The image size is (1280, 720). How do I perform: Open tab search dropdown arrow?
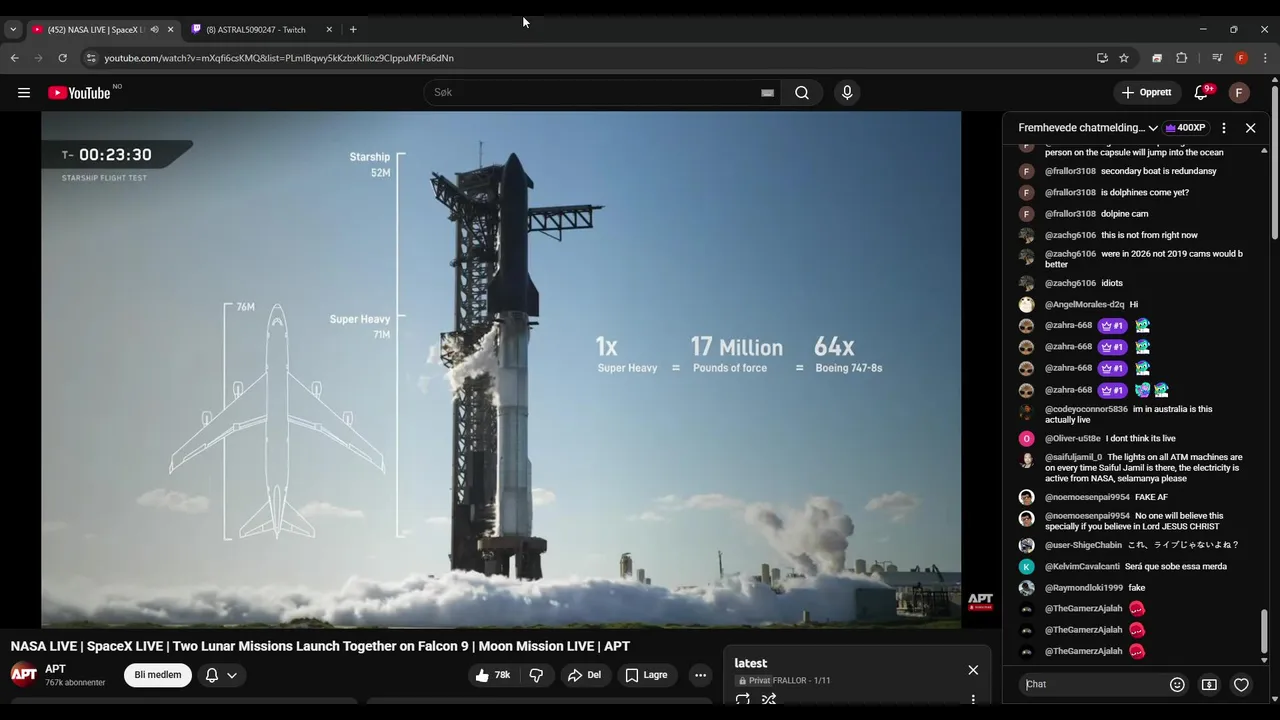(13, 29)
